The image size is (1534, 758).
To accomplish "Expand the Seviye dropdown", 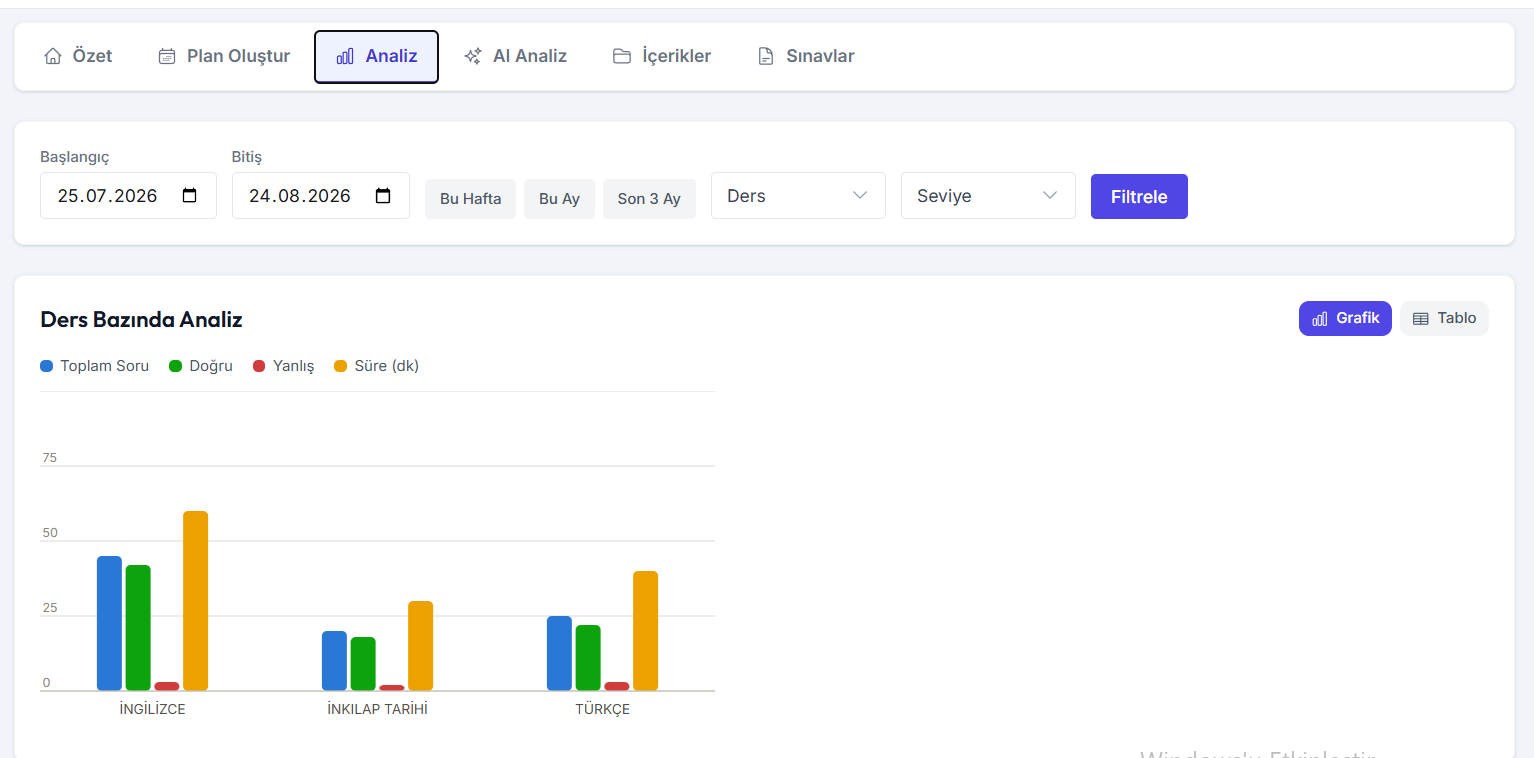I will click(988, 196).
